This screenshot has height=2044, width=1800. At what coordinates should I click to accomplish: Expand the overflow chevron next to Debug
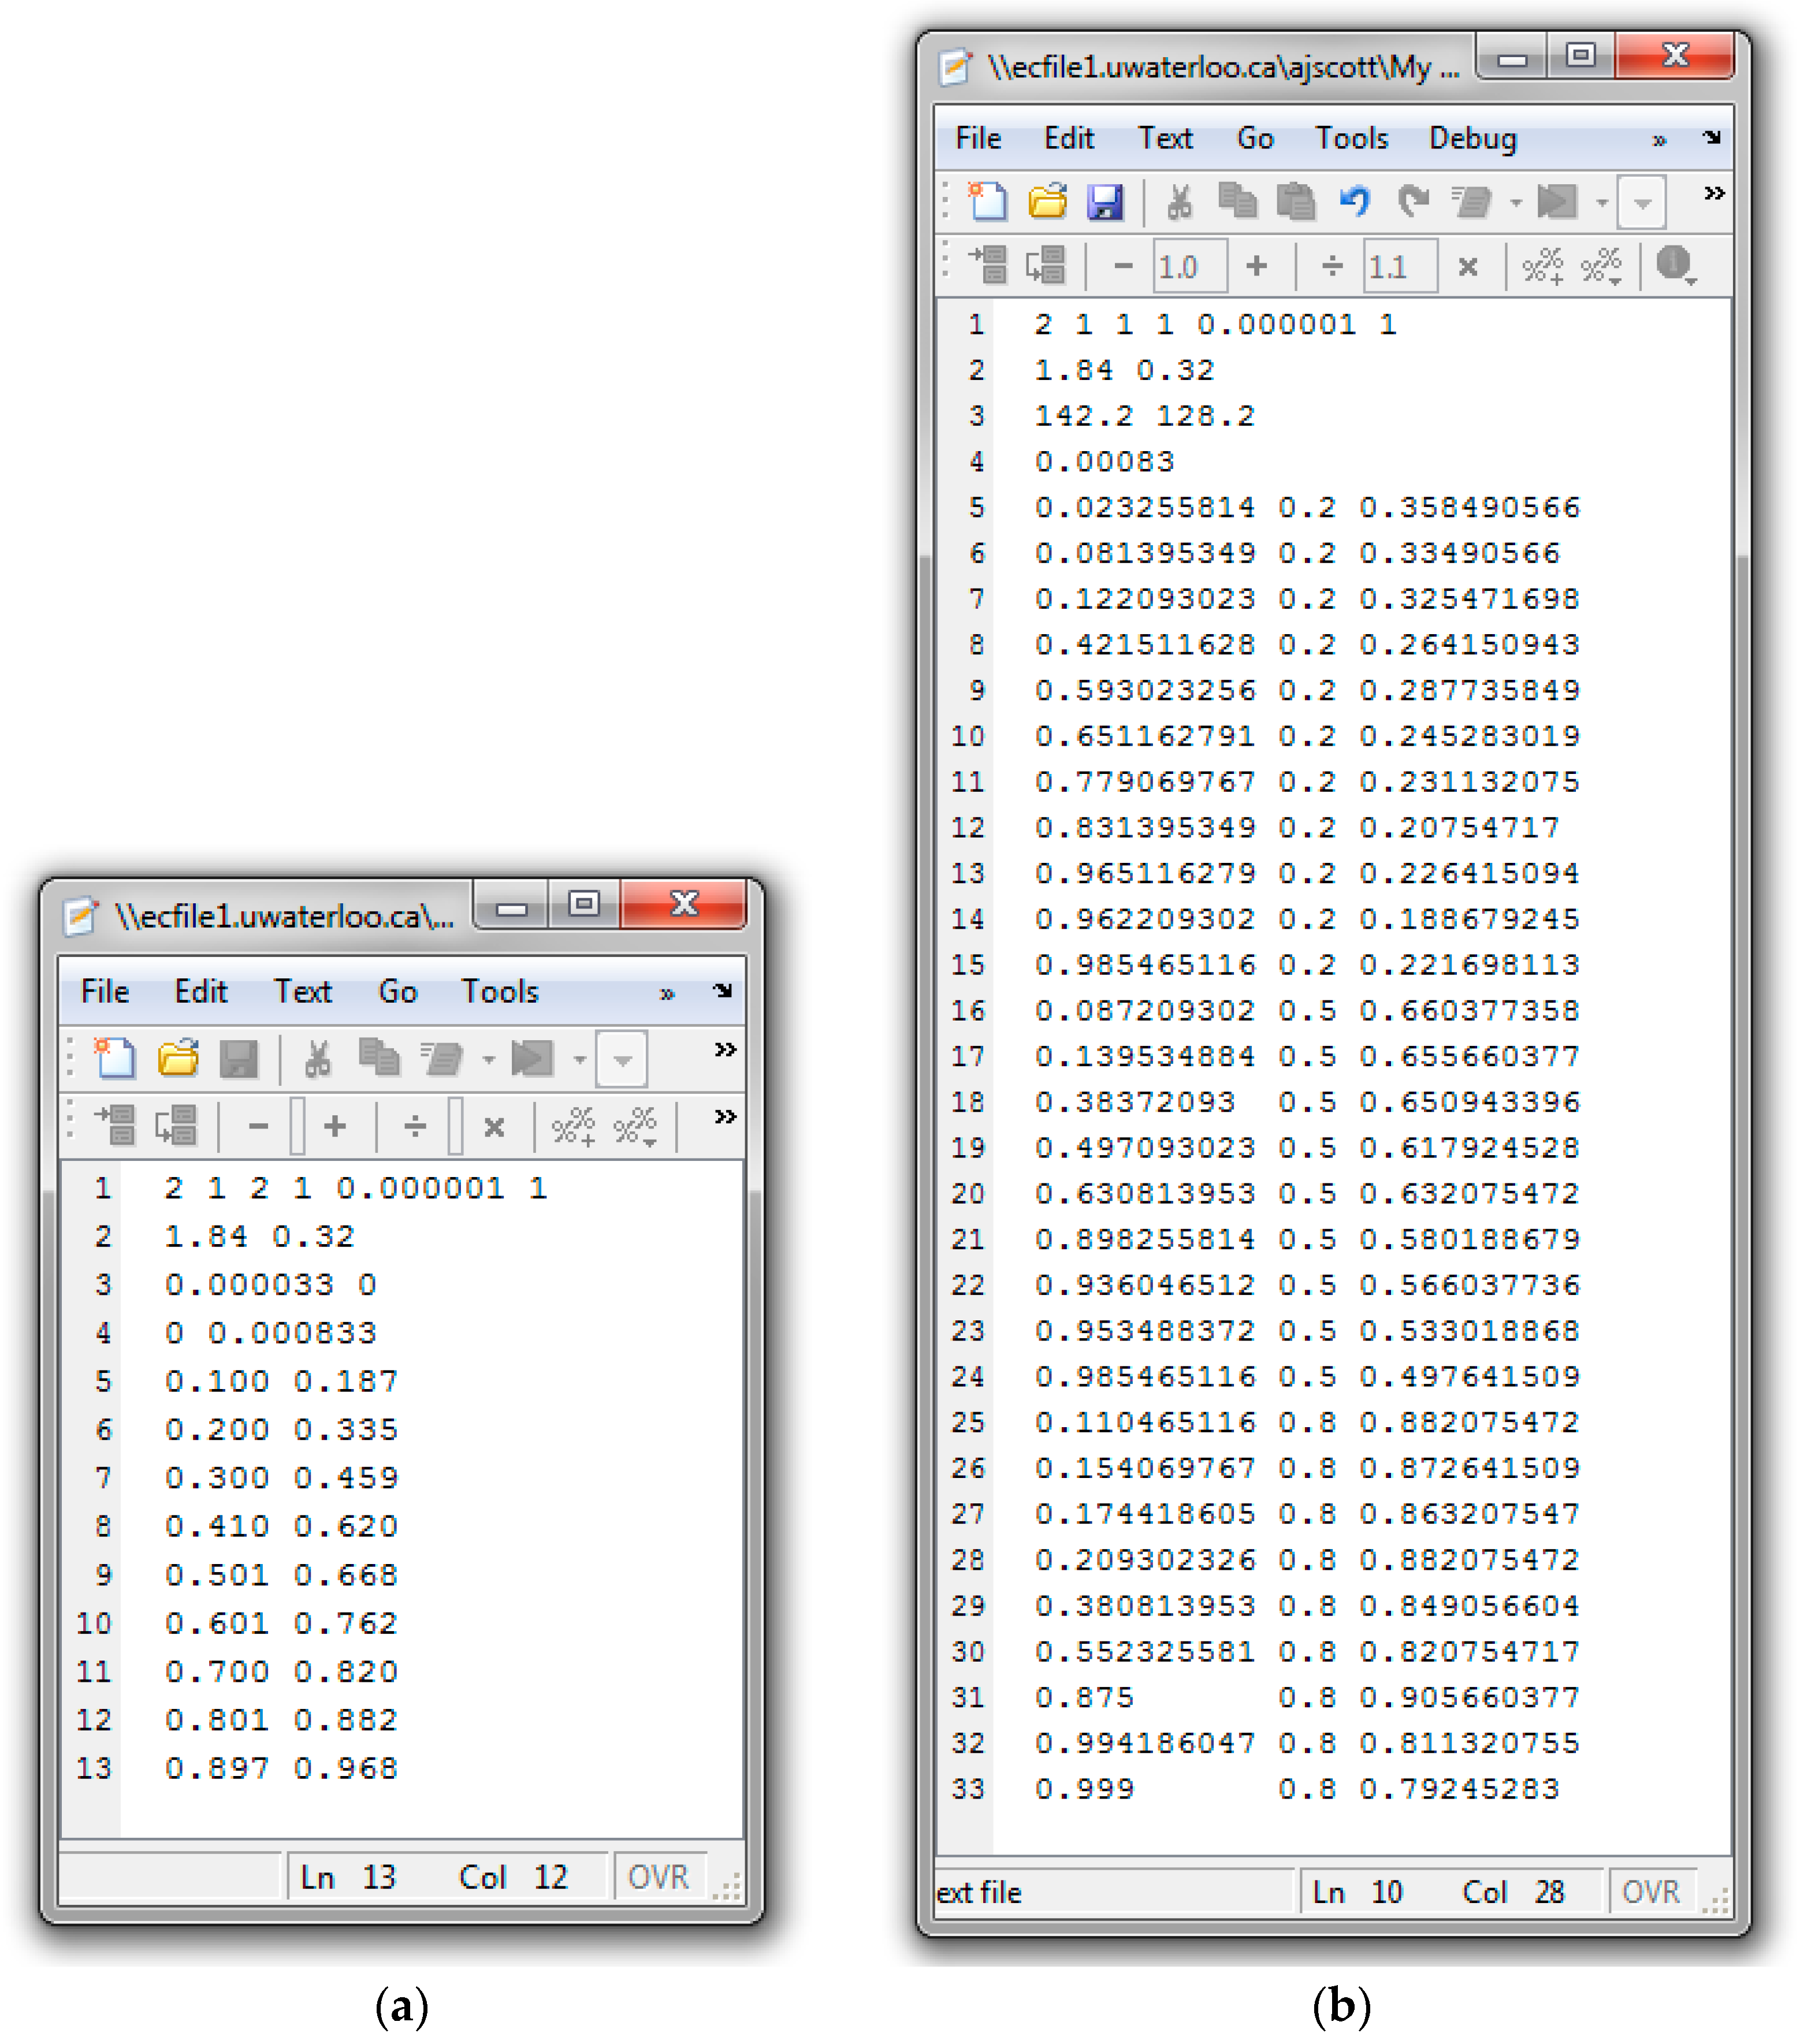click(x=1659, y=140)
